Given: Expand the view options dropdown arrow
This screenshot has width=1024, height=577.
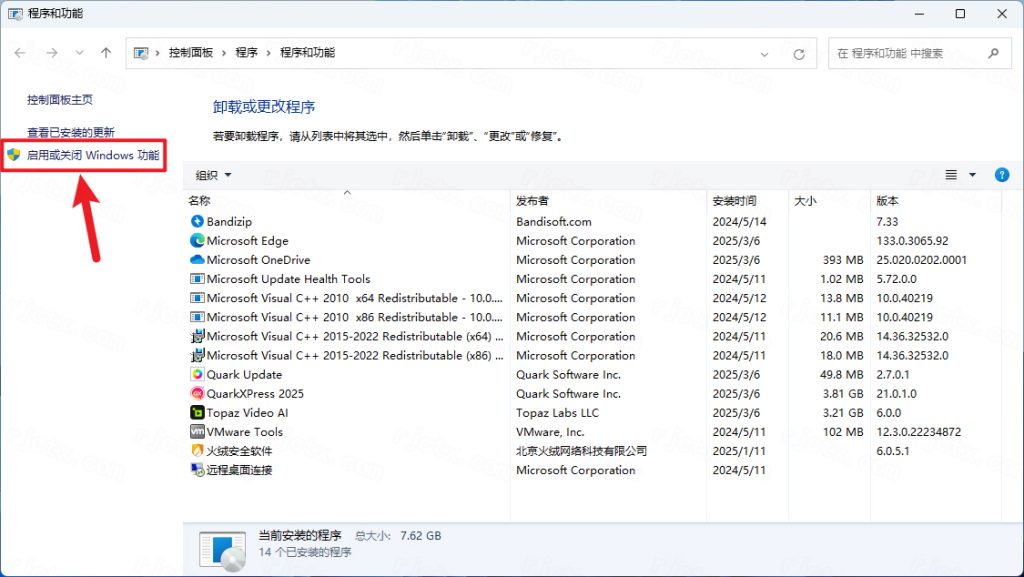Looking at the screenshot, I should coord(973,175).
